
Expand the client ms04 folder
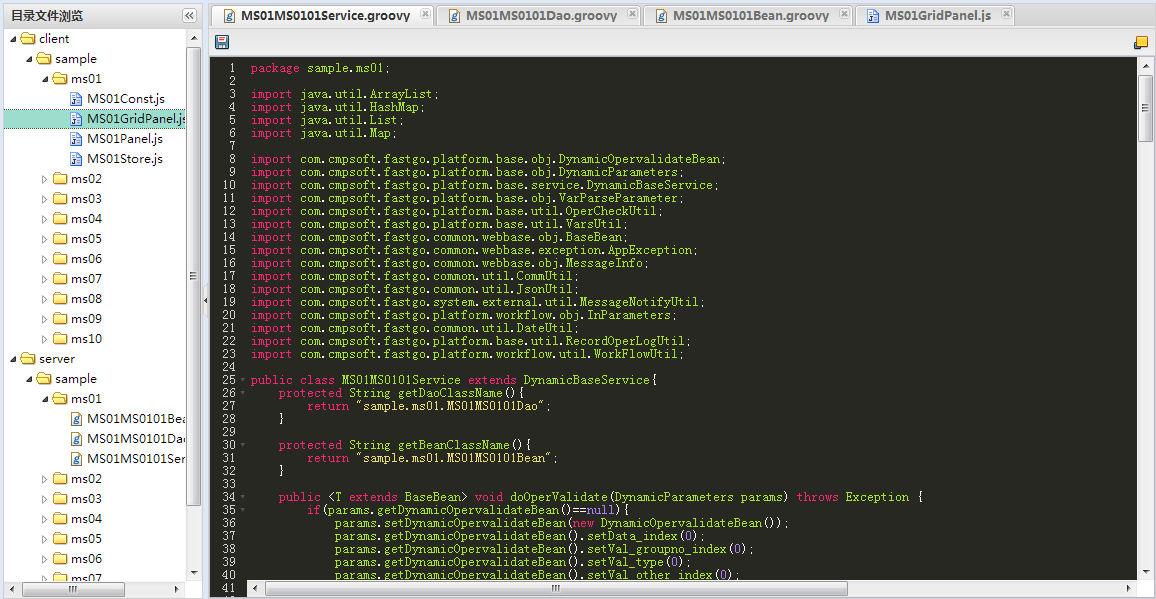(44, 218)
